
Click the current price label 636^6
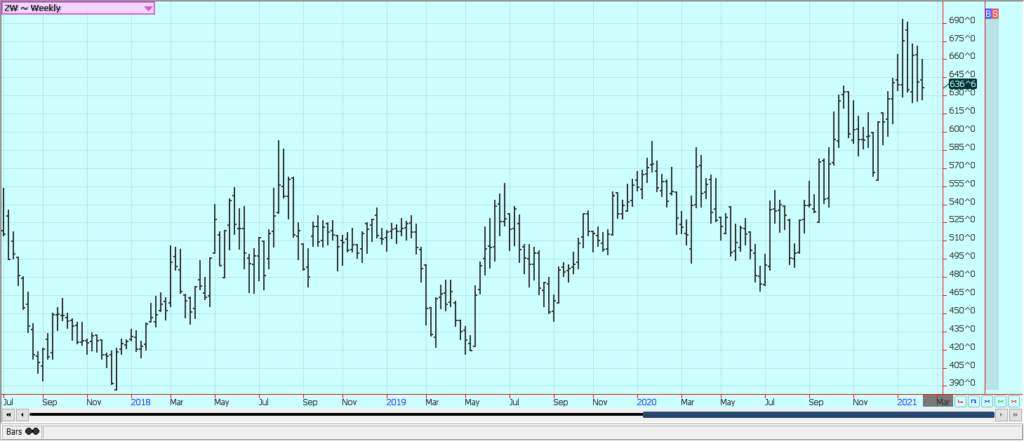963,84
